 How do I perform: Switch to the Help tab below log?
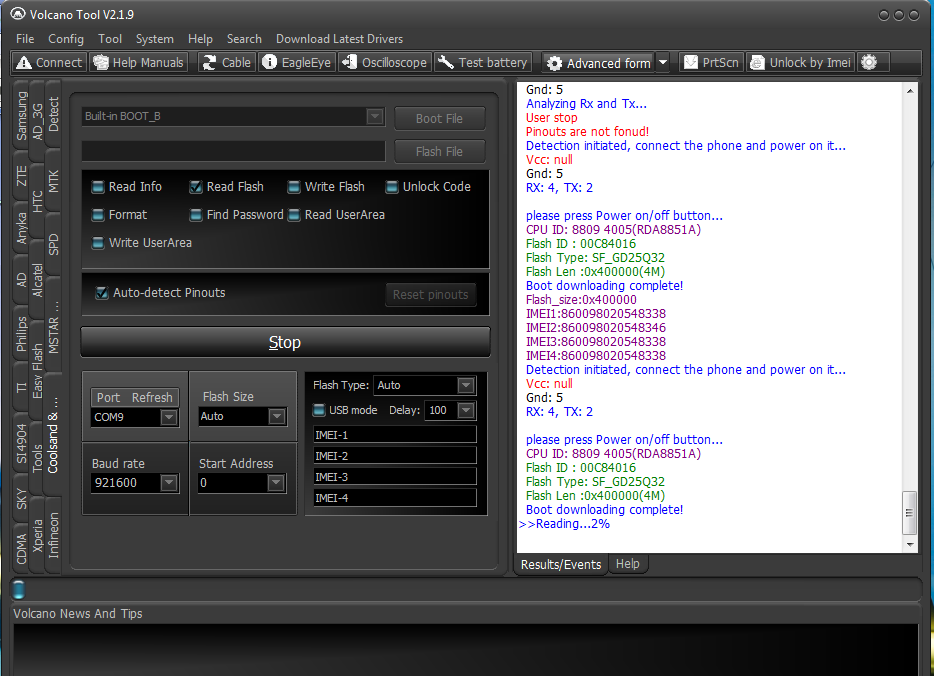pyautogui.click(x=627, y=564)
